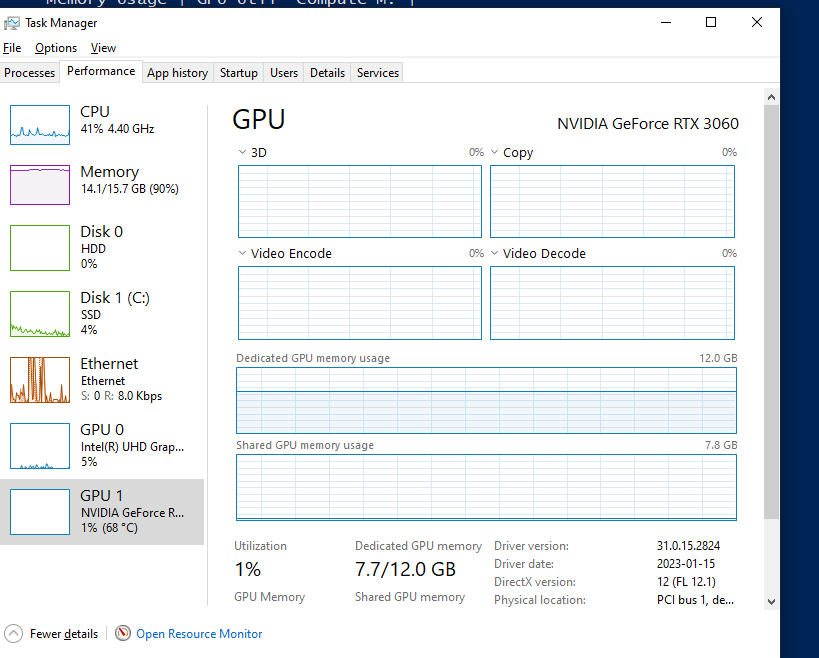Viewport: 819px width, 658px height.
Task: Open the Disk 0 HDD graph
Action: click(x=40, y=249)
